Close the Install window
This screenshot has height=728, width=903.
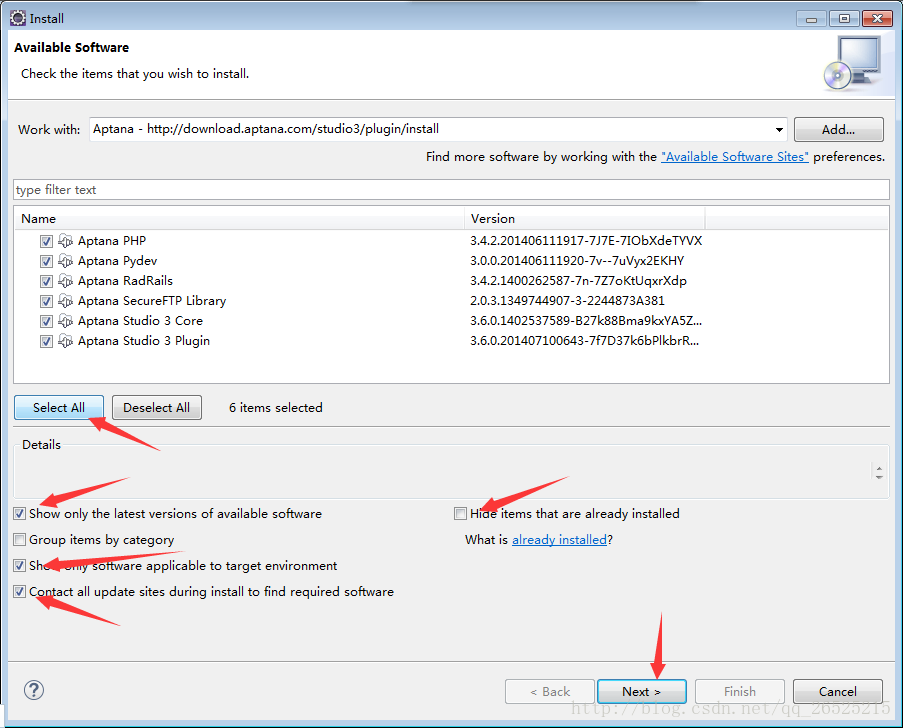click(x=877, y=19)
